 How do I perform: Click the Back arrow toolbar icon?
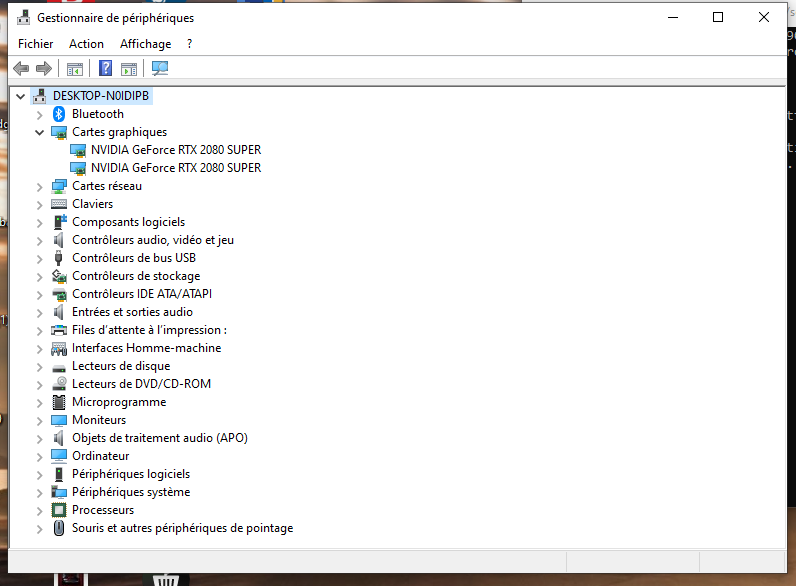(x=21, y=68)
